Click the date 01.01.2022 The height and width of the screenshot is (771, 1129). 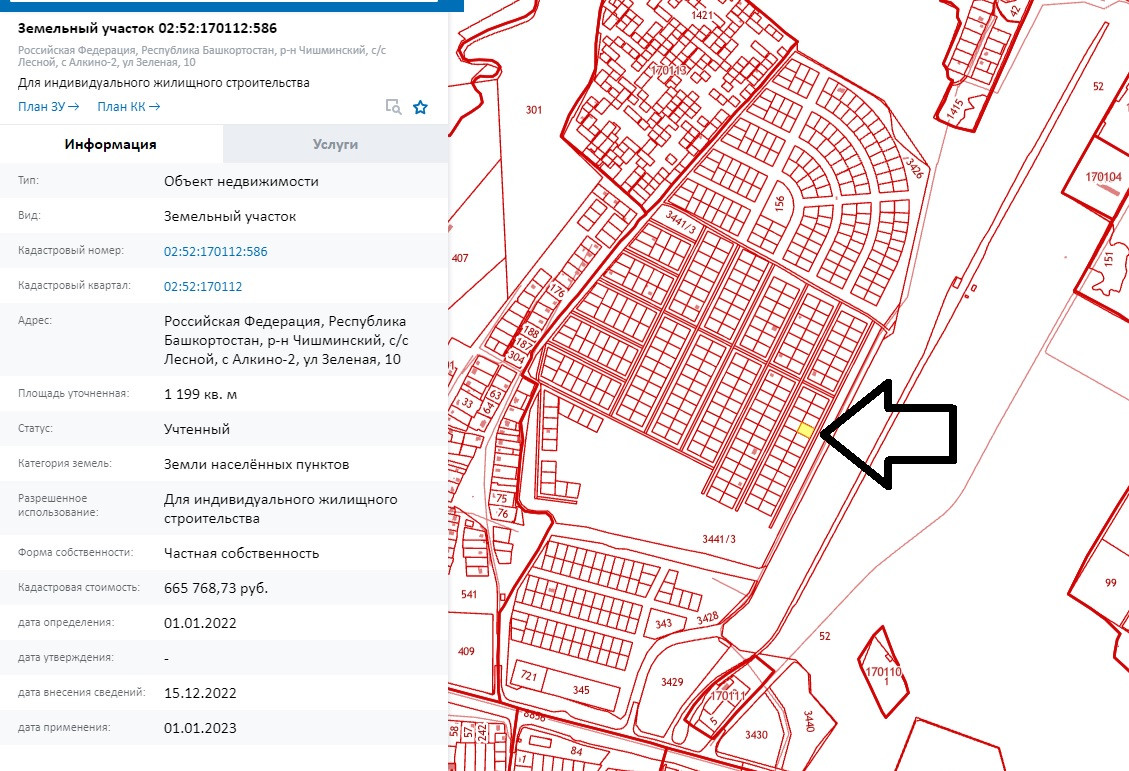(200, 623)
